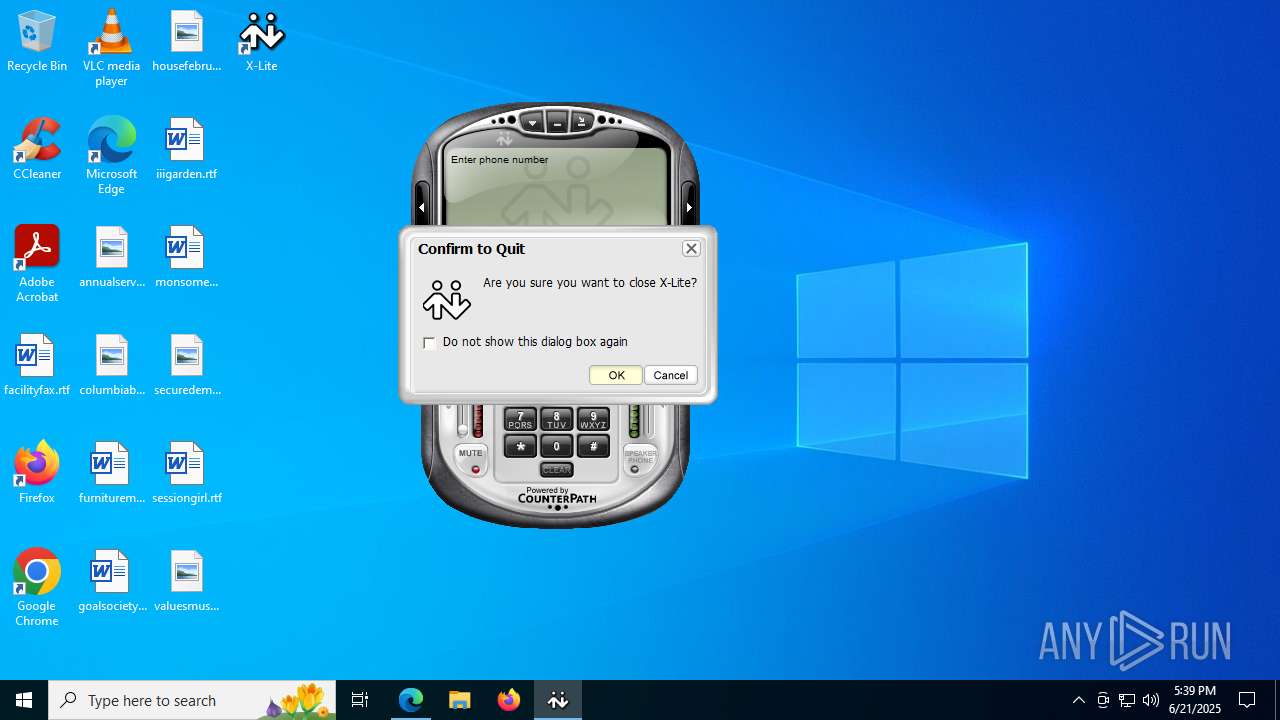Screen dimensions: 1280x720
Task: Select monsome... Word document
Action: coord(187,257)
